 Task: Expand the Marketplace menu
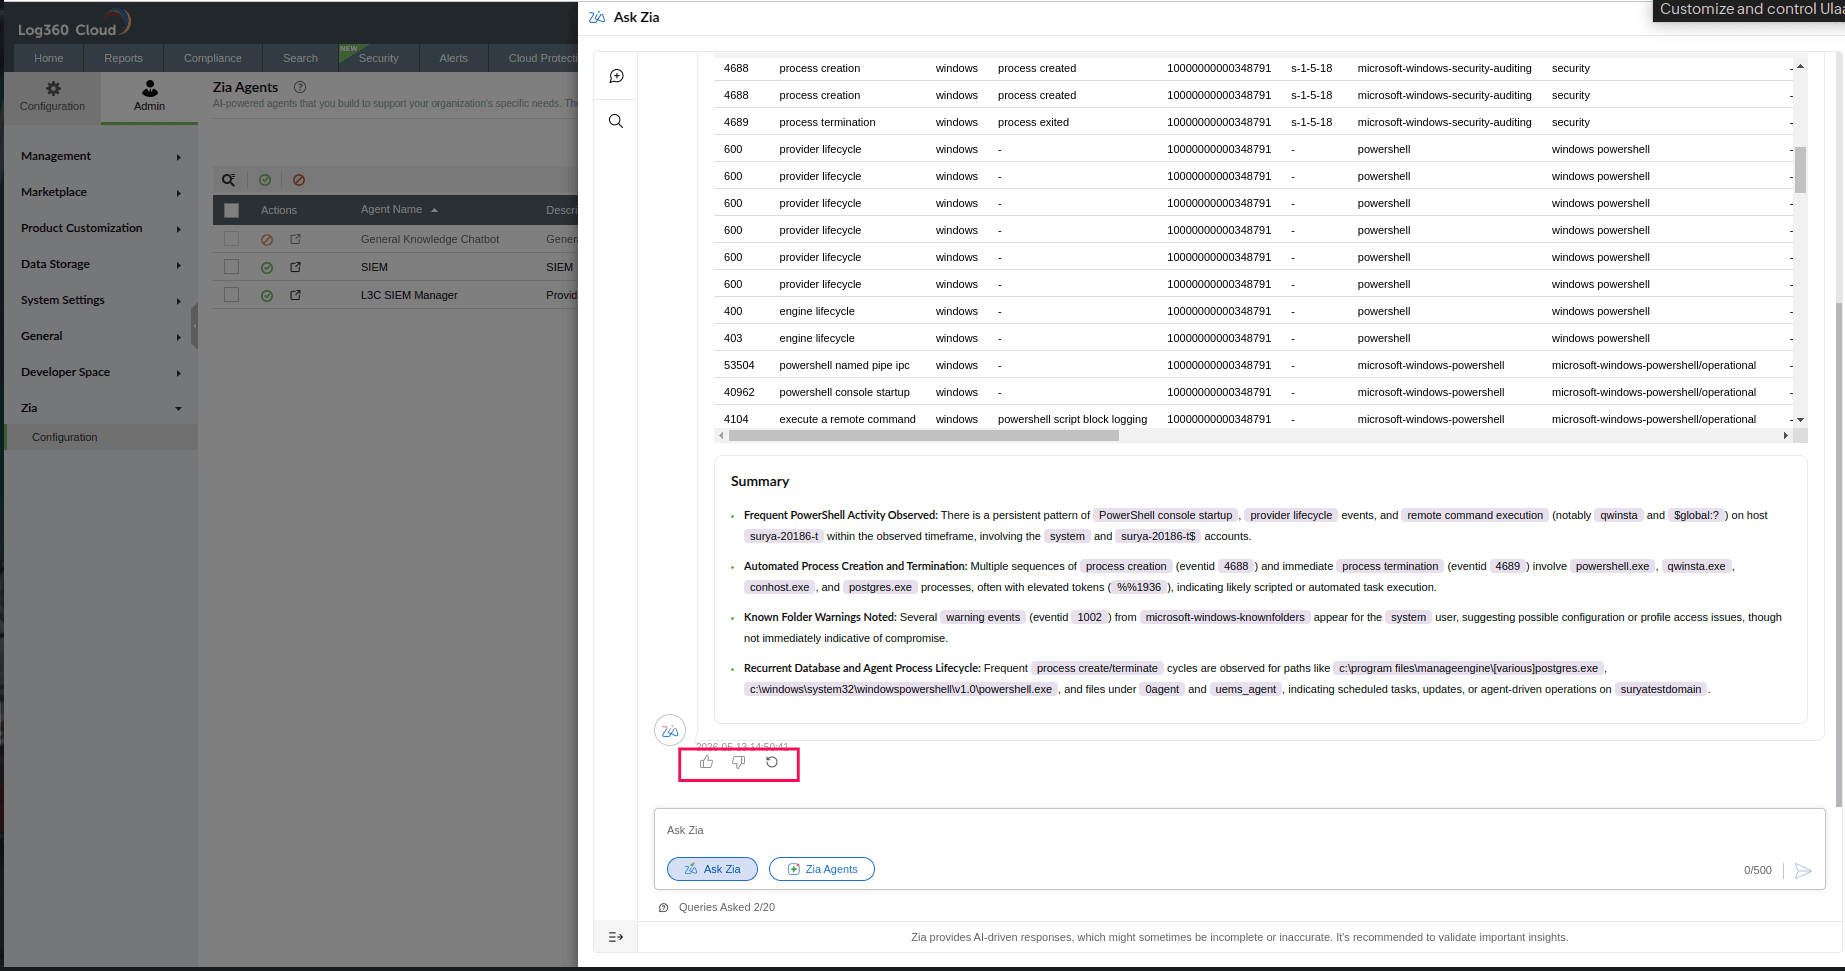100,192
